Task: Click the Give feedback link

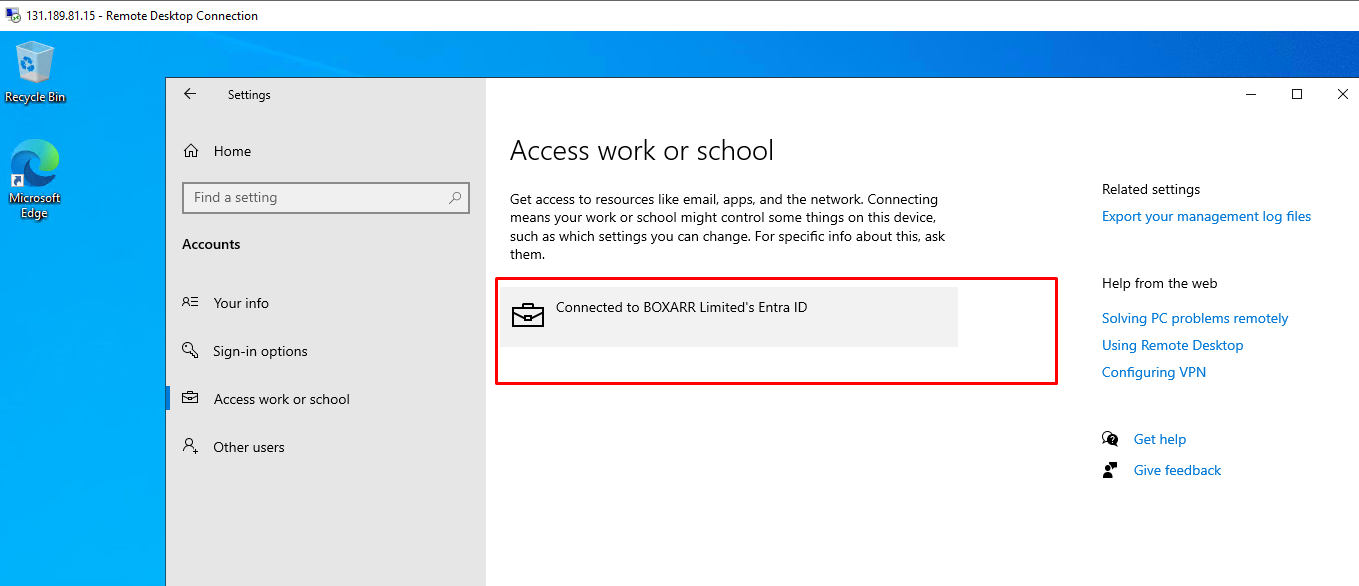Action: (1177, 470)
